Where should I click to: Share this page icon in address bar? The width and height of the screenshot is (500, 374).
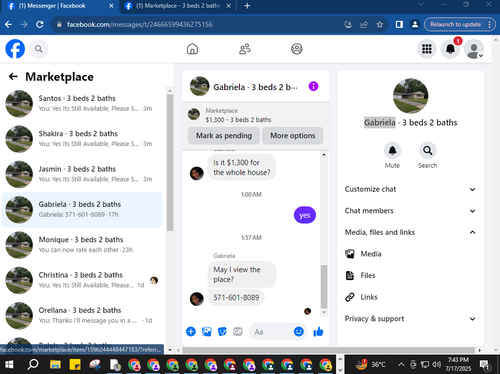tap(364, 24)
